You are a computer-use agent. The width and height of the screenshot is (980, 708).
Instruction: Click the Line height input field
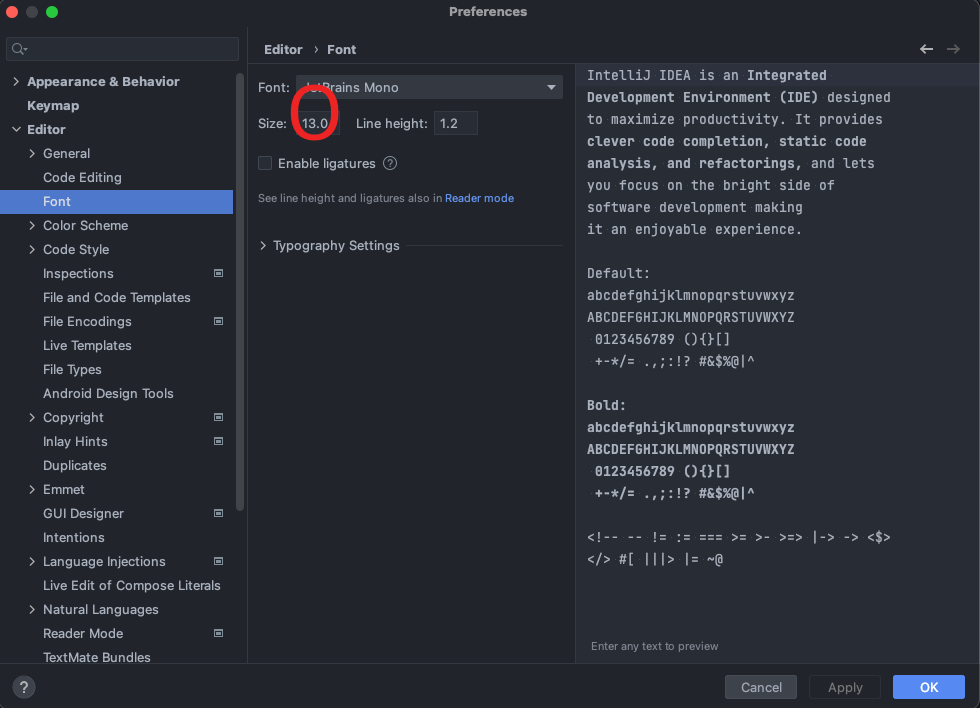456,123
